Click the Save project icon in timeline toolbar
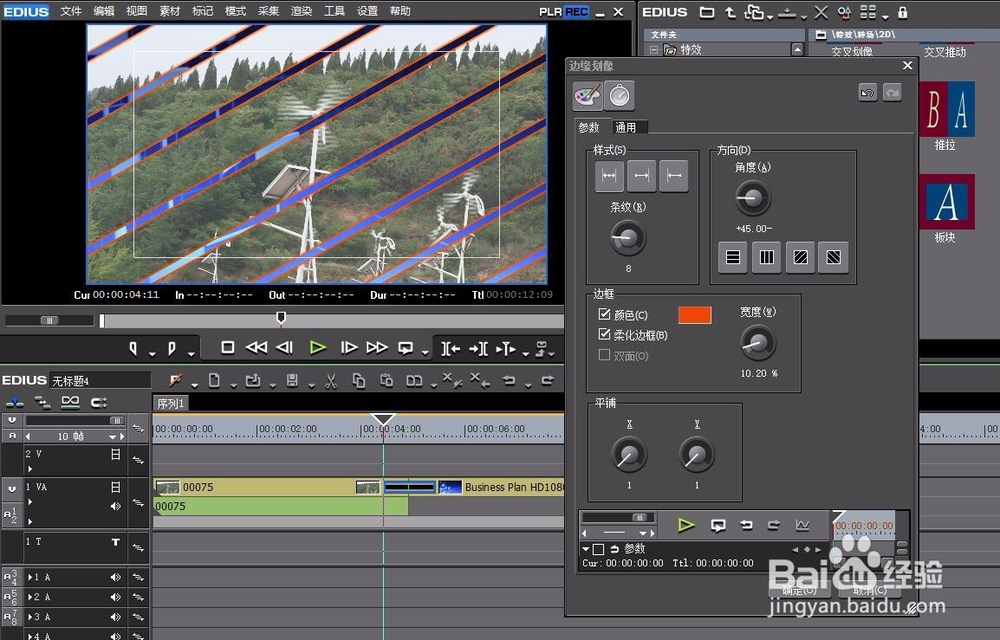Viewport: 1000px width, 640px height. (x=292, y=381)
